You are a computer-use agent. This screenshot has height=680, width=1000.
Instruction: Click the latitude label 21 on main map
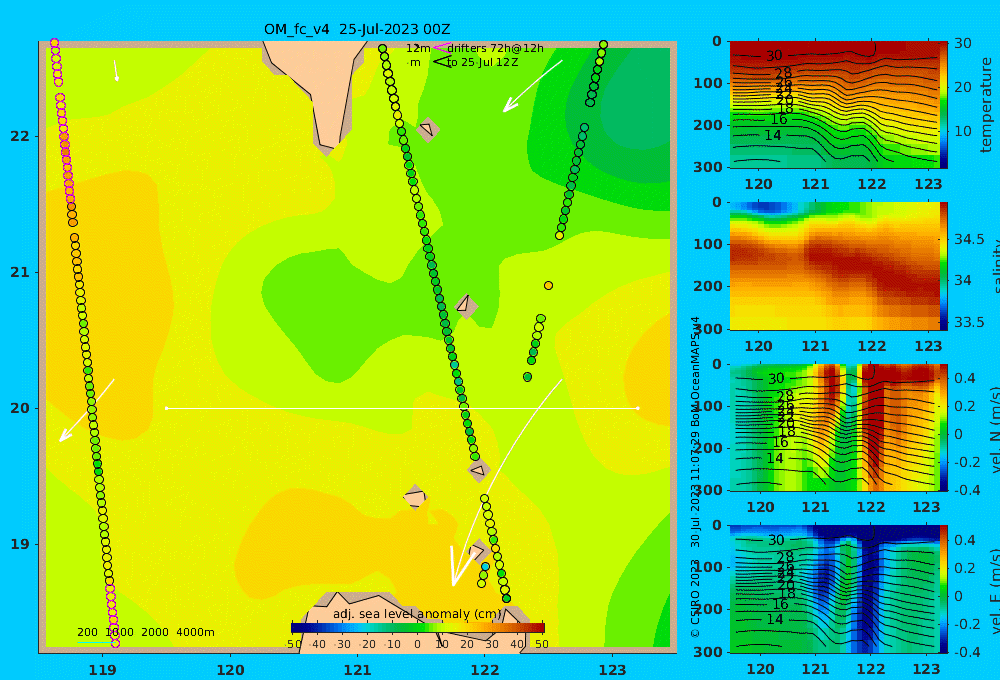pos(20,272)
